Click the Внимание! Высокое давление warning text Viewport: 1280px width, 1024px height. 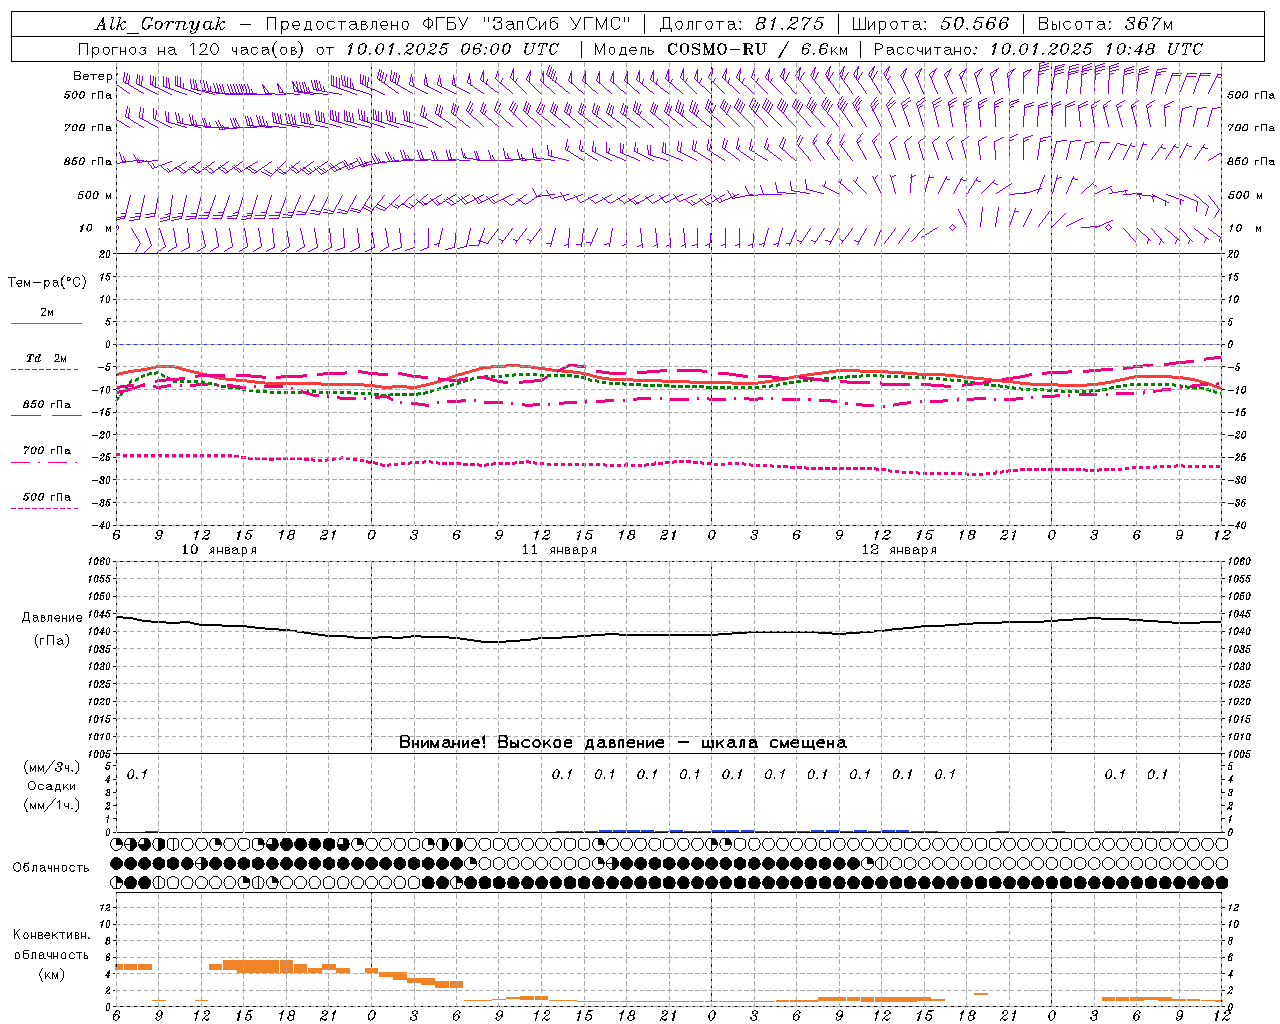(x=623, y=743)
